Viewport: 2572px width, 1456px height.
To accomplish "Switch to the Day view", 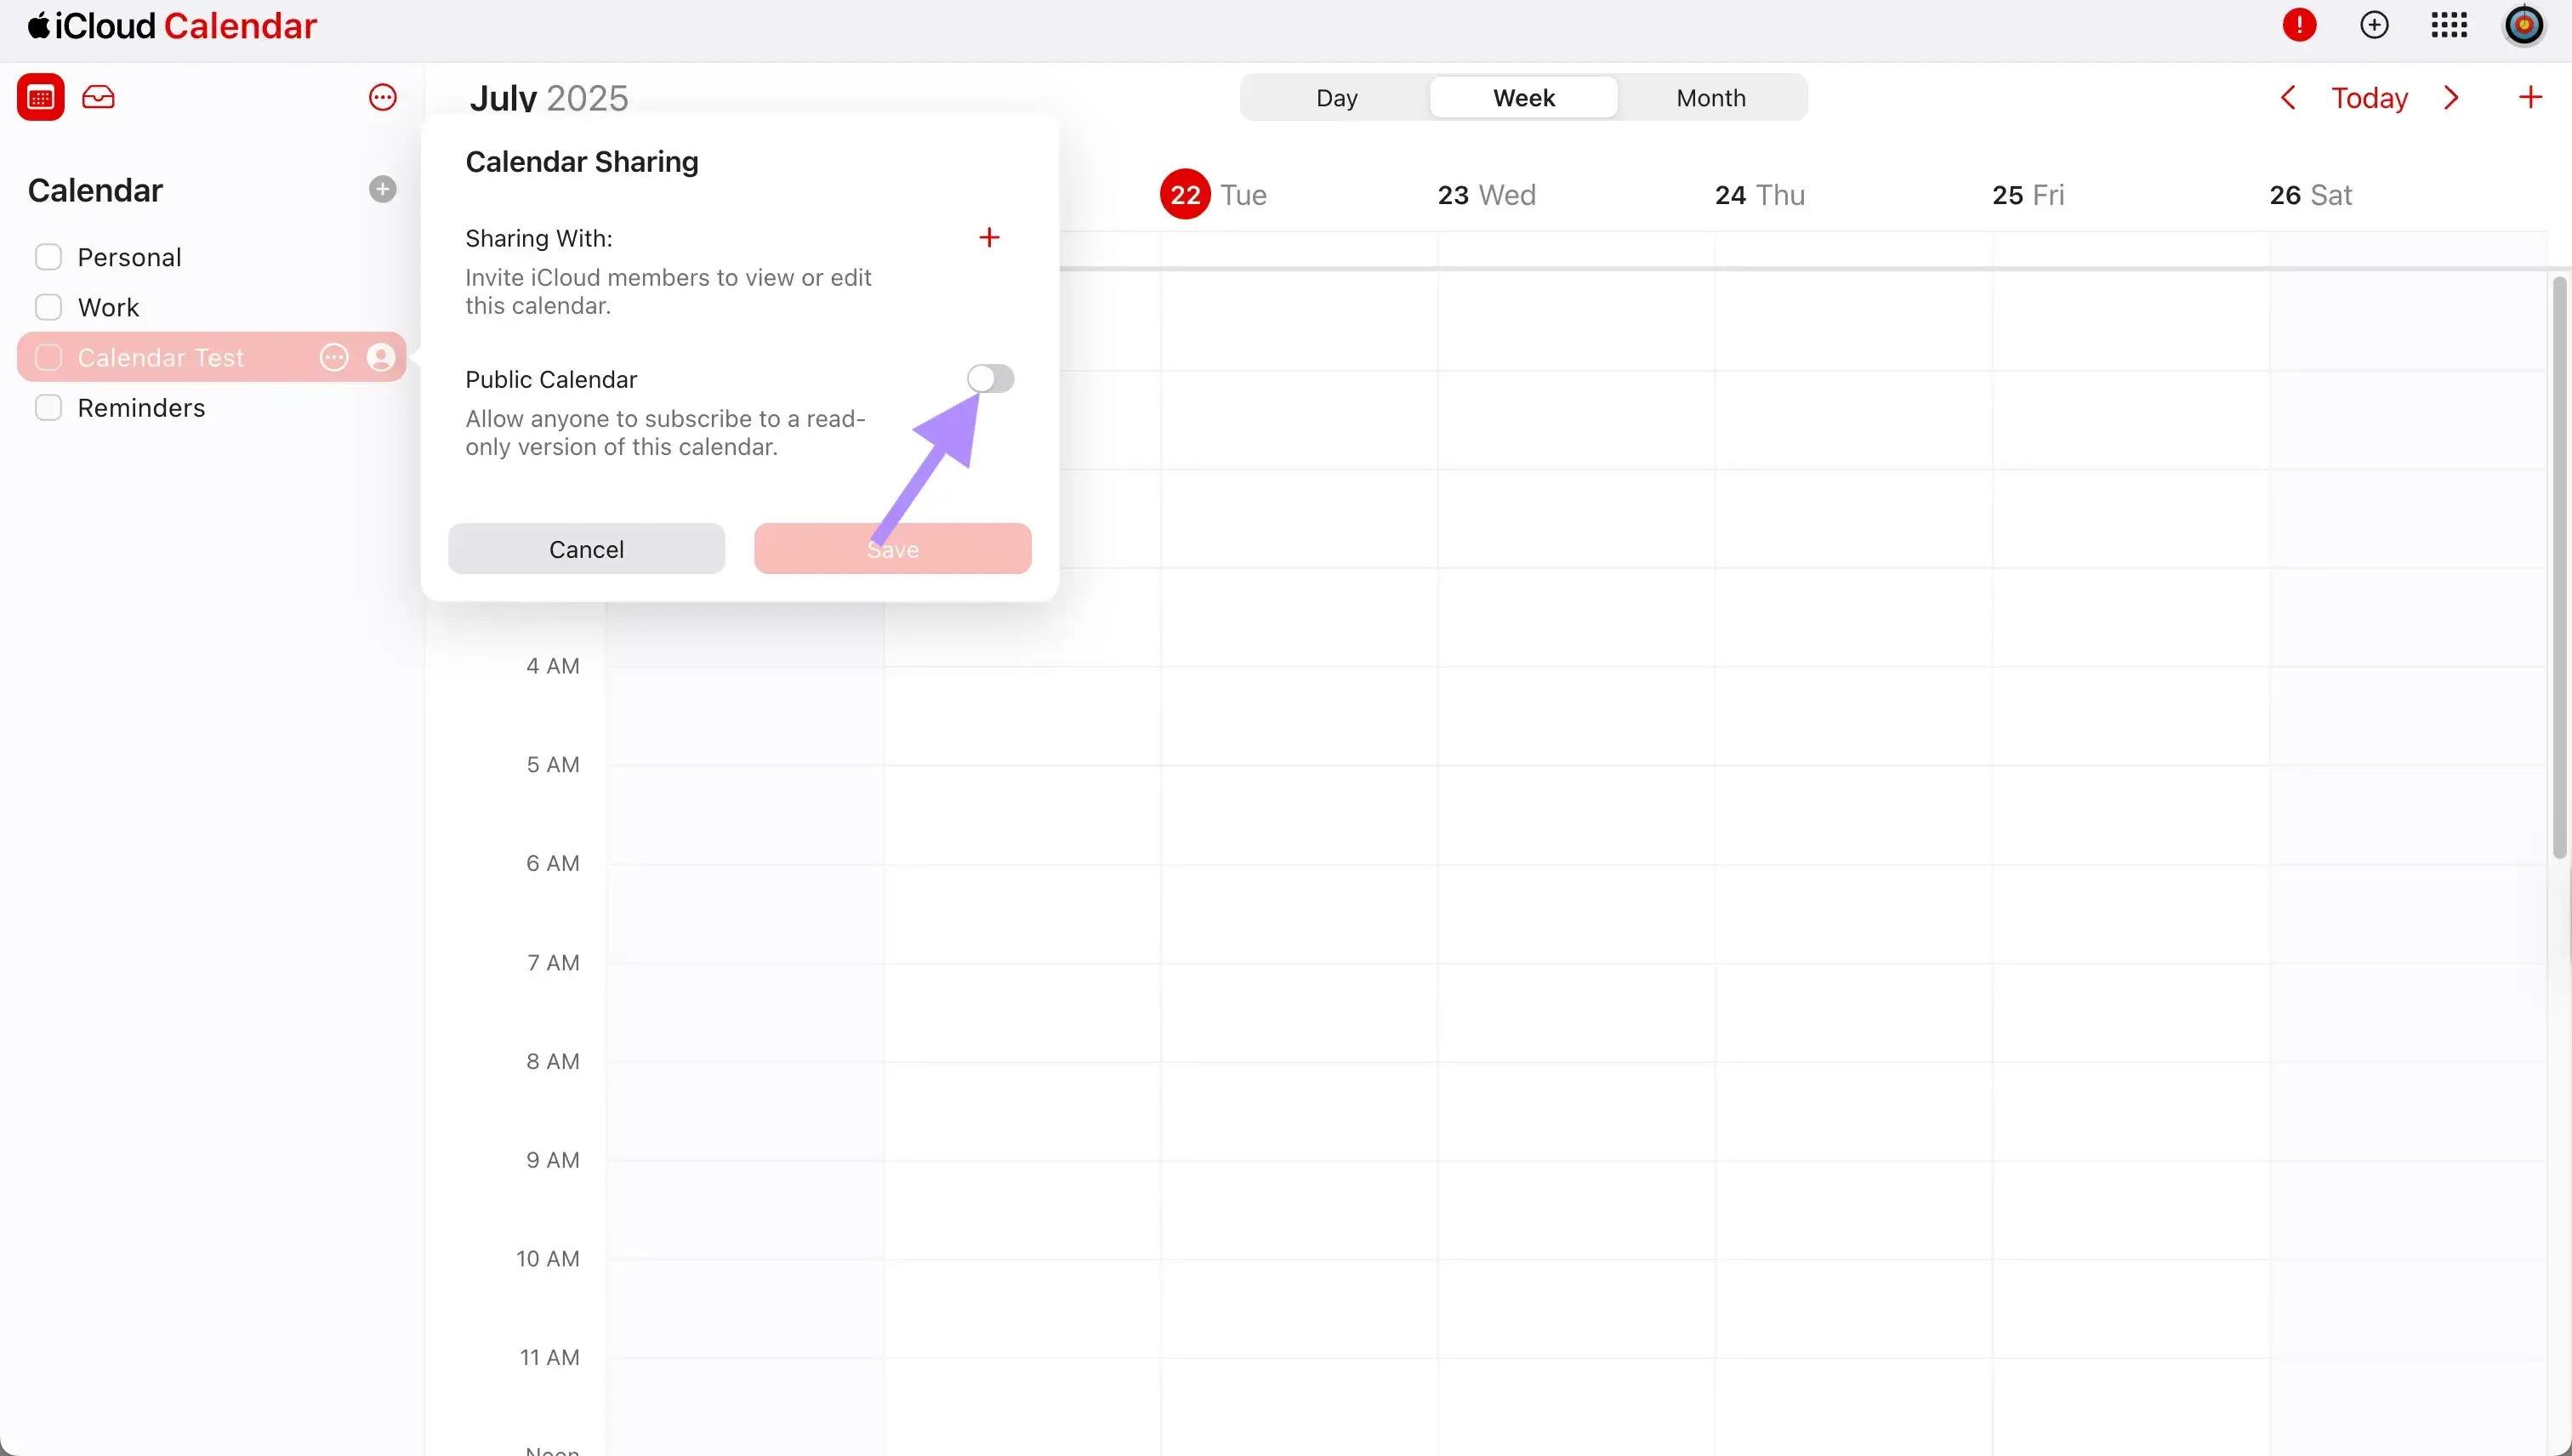I will [1337, 97].
